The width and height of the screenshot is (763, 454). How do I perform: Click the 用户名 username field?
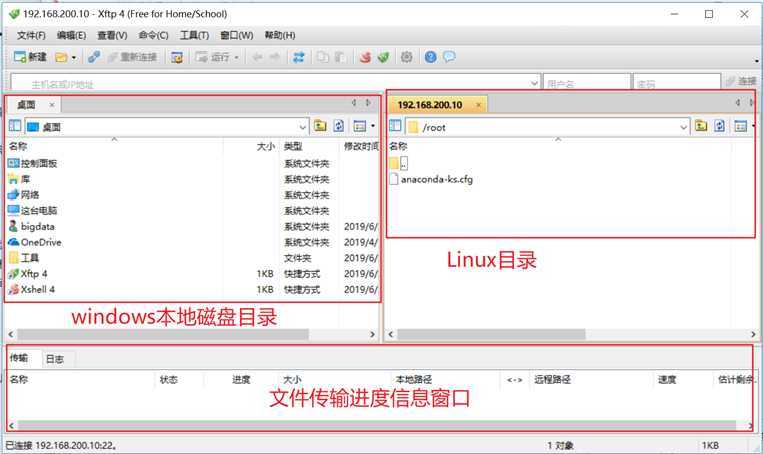coord(586,84)
